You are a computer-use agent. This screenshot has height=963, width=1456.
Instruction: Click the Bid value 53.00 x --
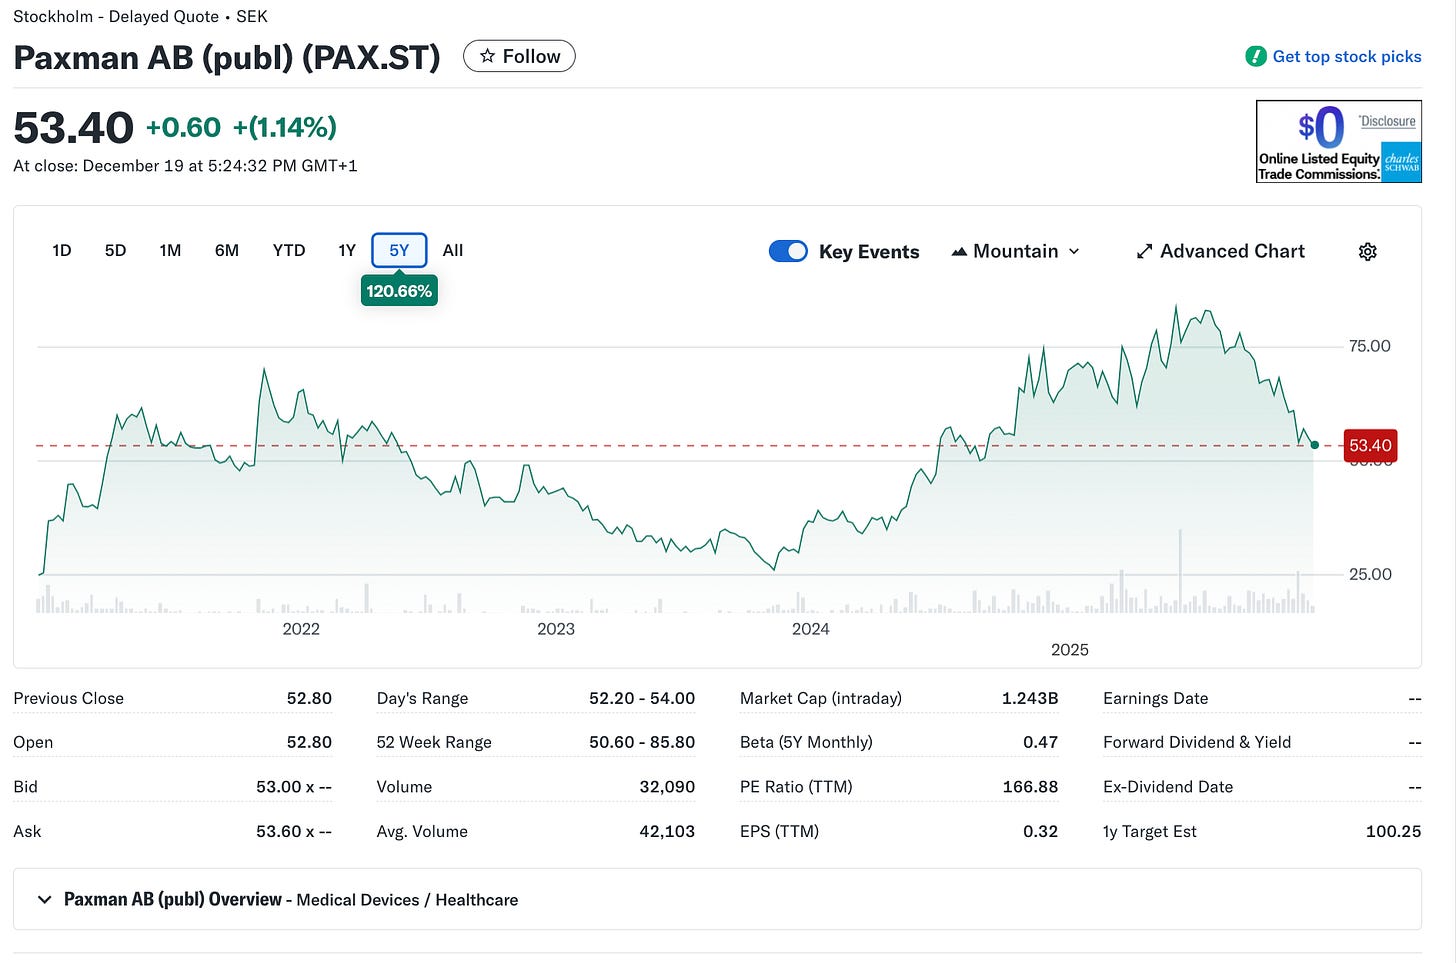294,787
